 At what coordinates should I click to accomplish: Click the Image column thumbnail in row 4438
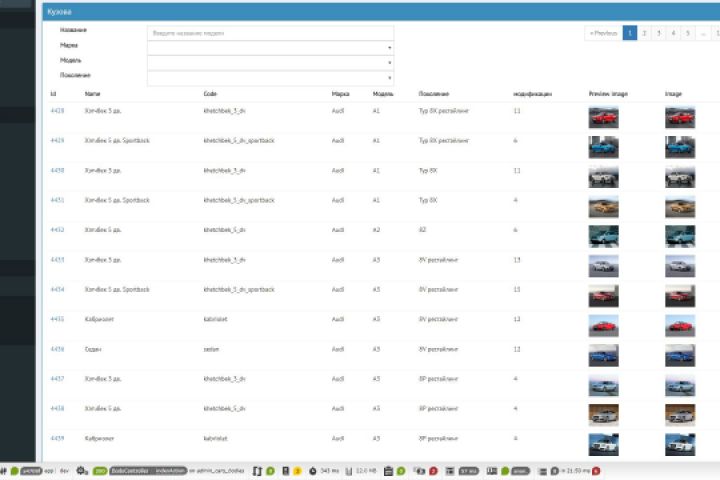pos(680,415)
